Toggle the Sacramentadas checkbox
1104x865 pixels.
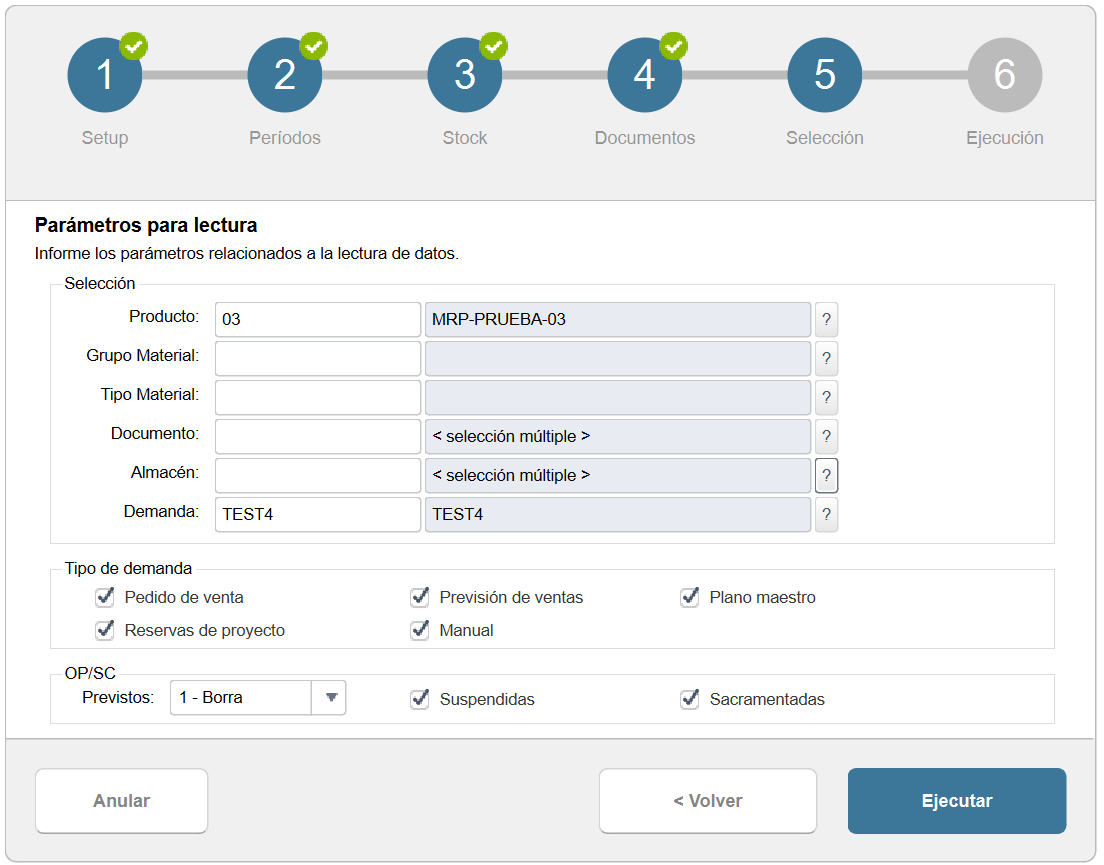[689, 699]
